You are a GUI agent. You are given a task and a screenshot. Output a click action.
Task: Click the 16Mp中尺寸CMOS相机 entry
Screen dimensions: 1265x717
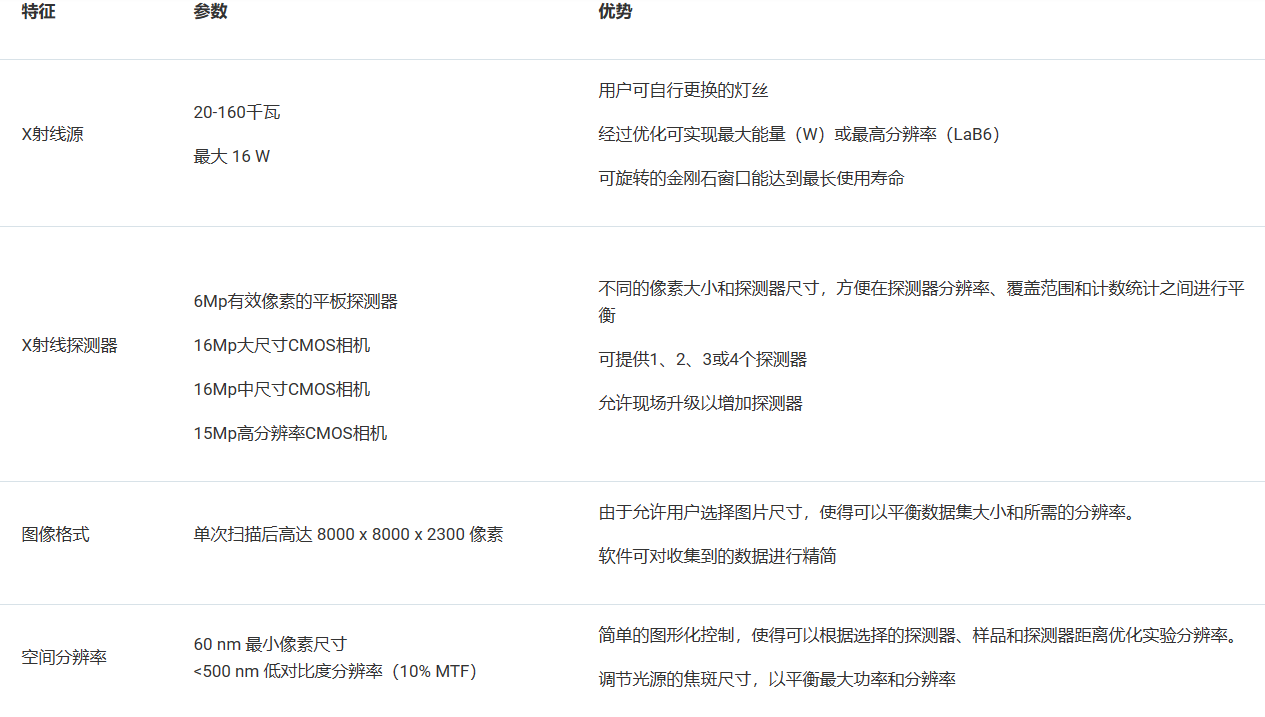[282, 389]
